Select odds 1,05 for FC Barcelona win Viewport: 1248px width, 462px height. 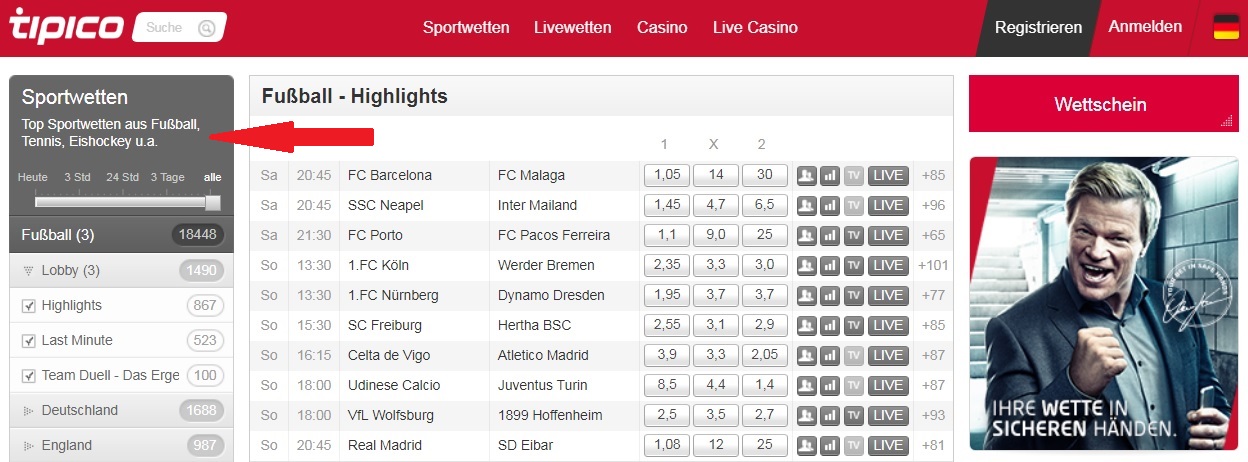[667, 175]
